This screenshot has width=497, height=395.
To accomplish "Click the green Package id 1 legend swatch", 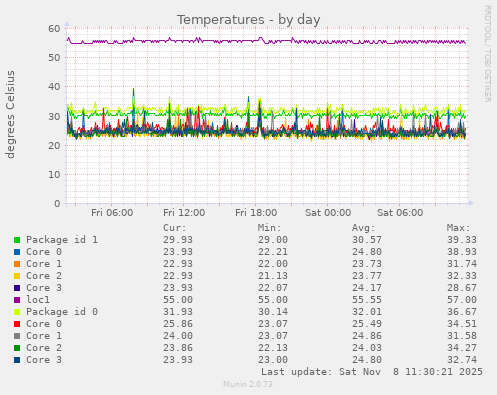I will (x=17, y=240).
